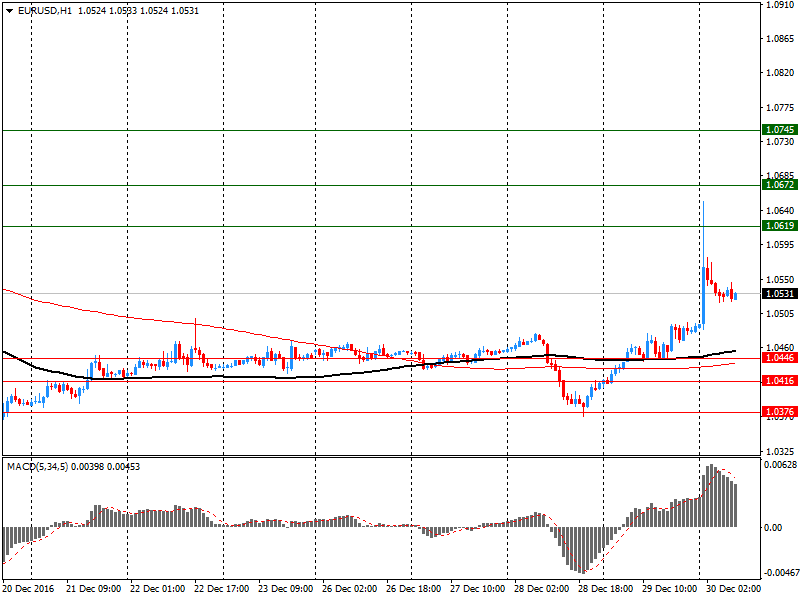Screen dimensions: 800x600
Task: Click the 1.0820 price scale value
Action: point(780,73)
